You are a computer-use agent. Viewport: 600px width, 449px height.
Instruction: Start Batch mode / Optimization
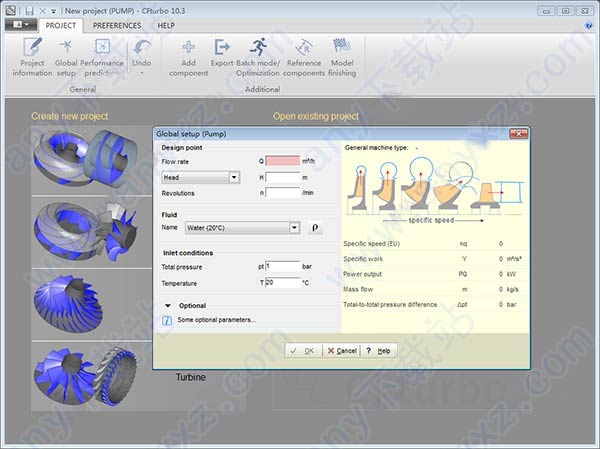coord(258,57)
